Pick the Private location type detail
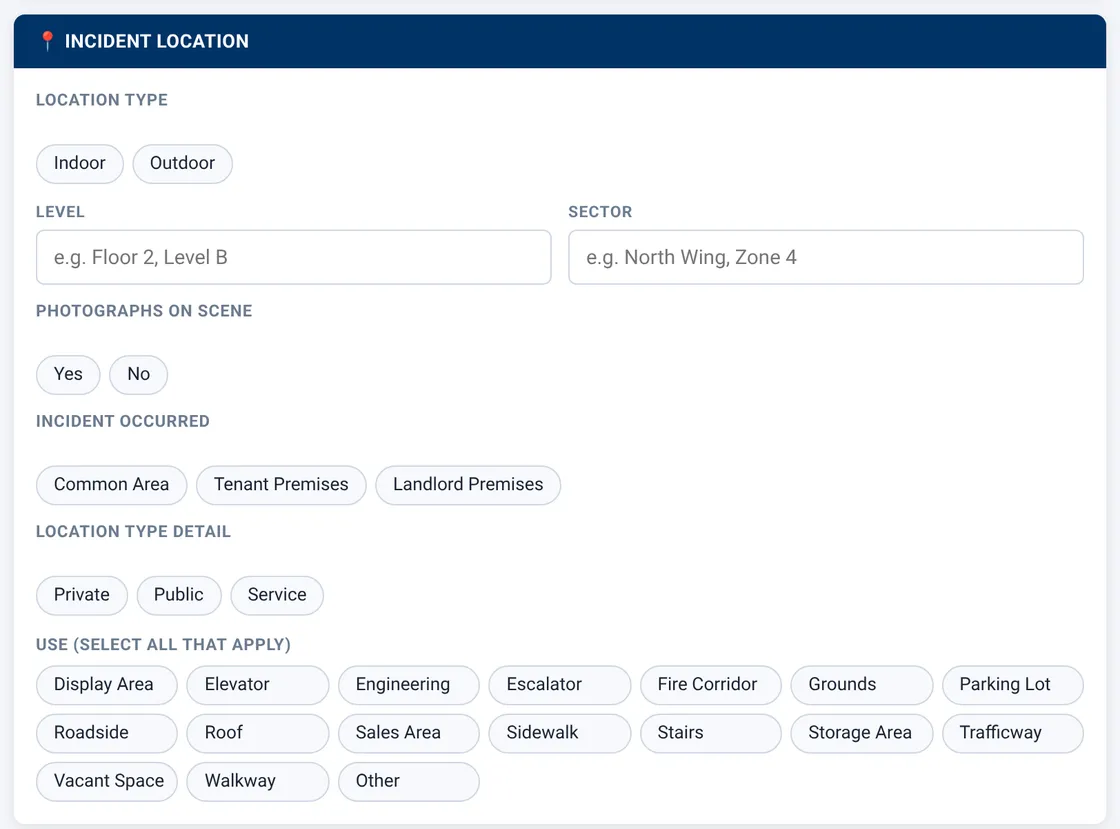The width and height of the screenshot is (1120, 829). coord(82,595)
